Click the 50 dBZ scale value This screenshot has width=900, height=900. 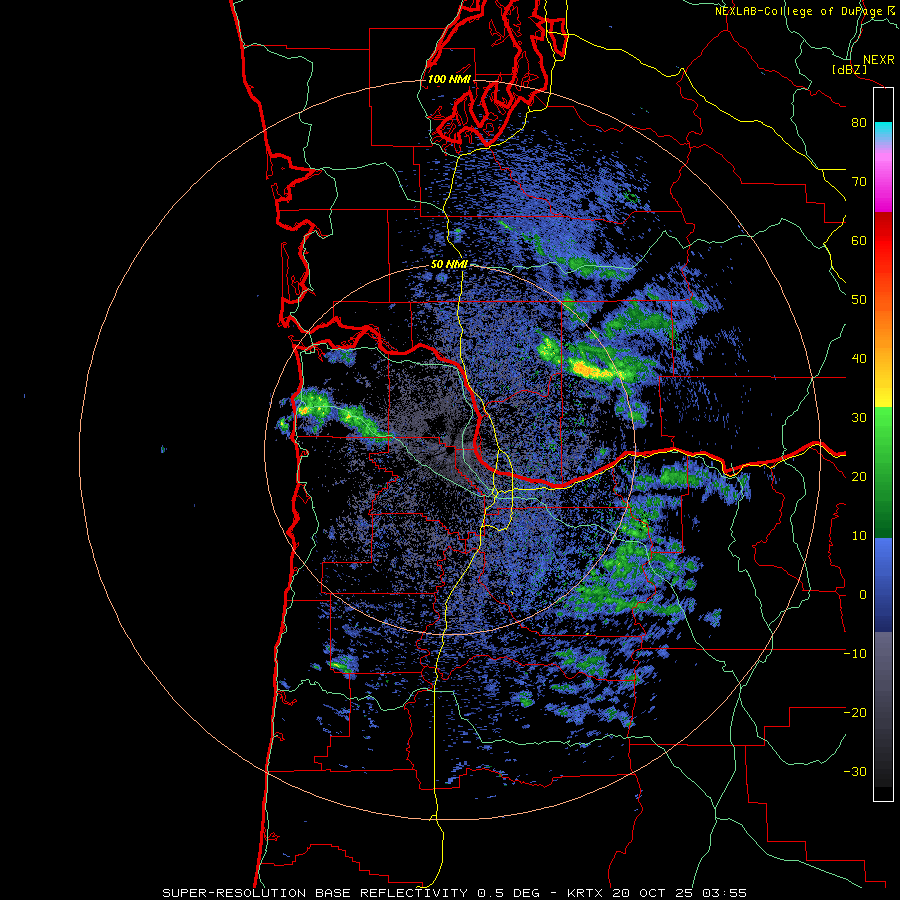[x=859, y=300]
